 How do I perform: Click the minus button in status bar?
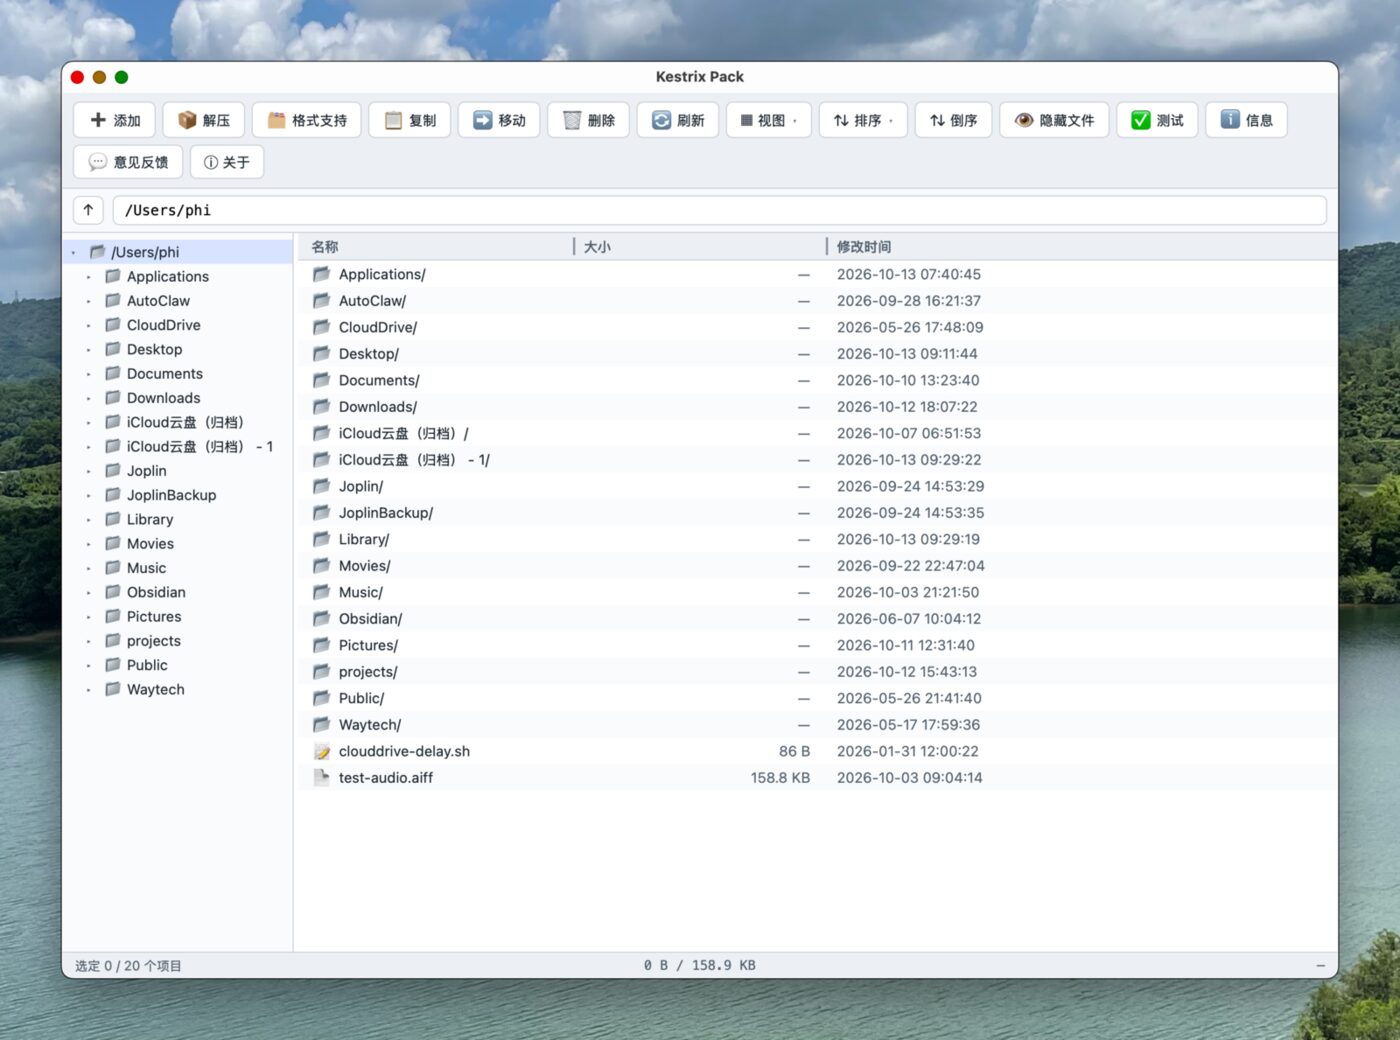pos(1320,966)
